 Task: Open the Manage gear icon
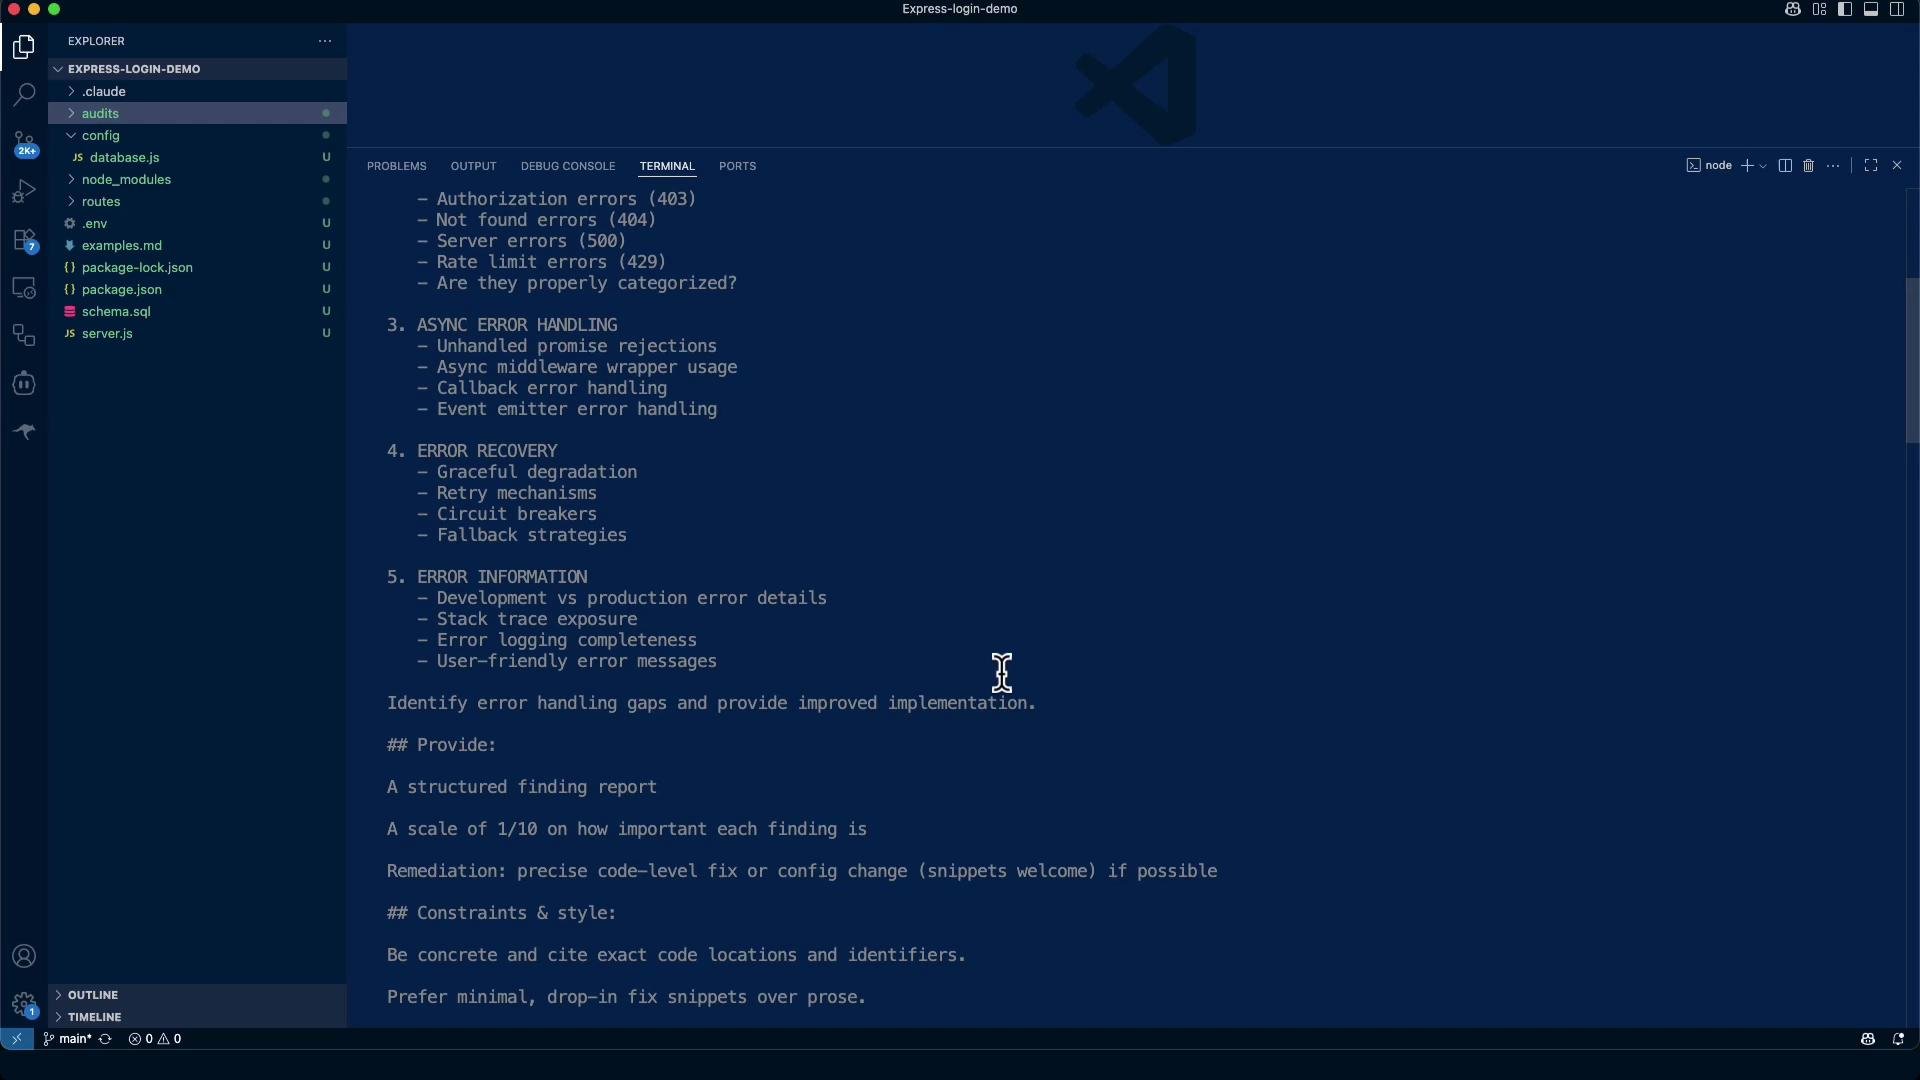(x=24, y=1004)
